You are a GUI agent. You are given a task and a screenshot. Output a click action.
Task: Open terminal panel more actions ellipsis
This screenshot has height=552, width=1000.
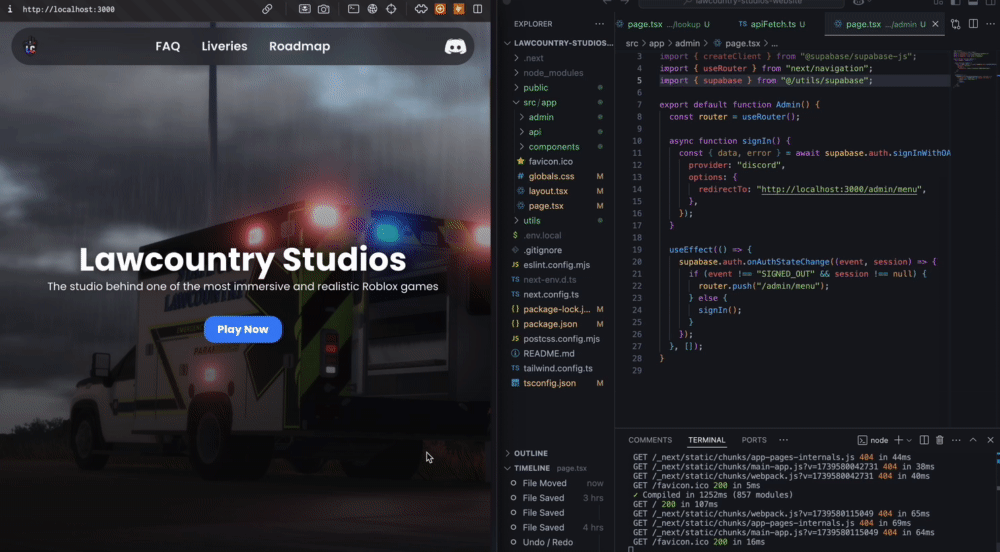(x=956, y=440)
